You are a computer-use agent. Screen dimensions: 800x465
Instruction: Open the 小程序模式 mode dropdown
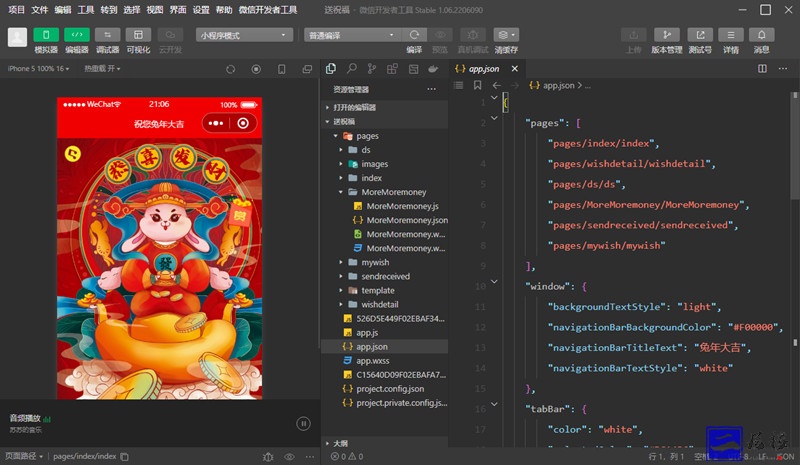click(x=244, y=35)
